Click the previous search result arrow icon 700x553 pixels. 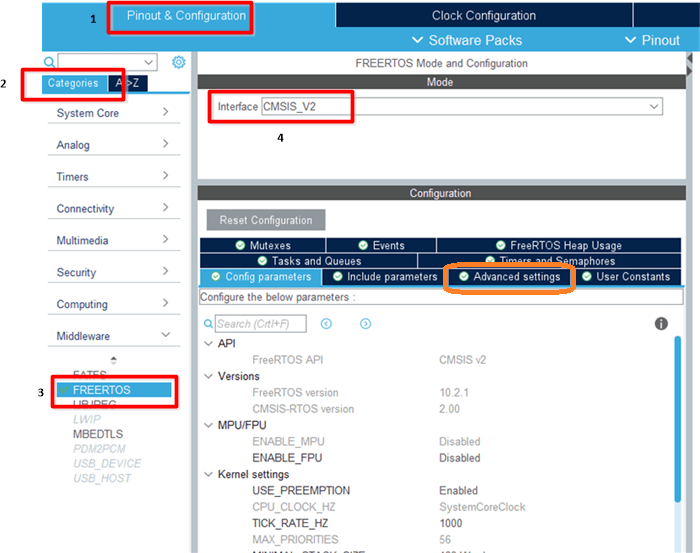(326, 324)
